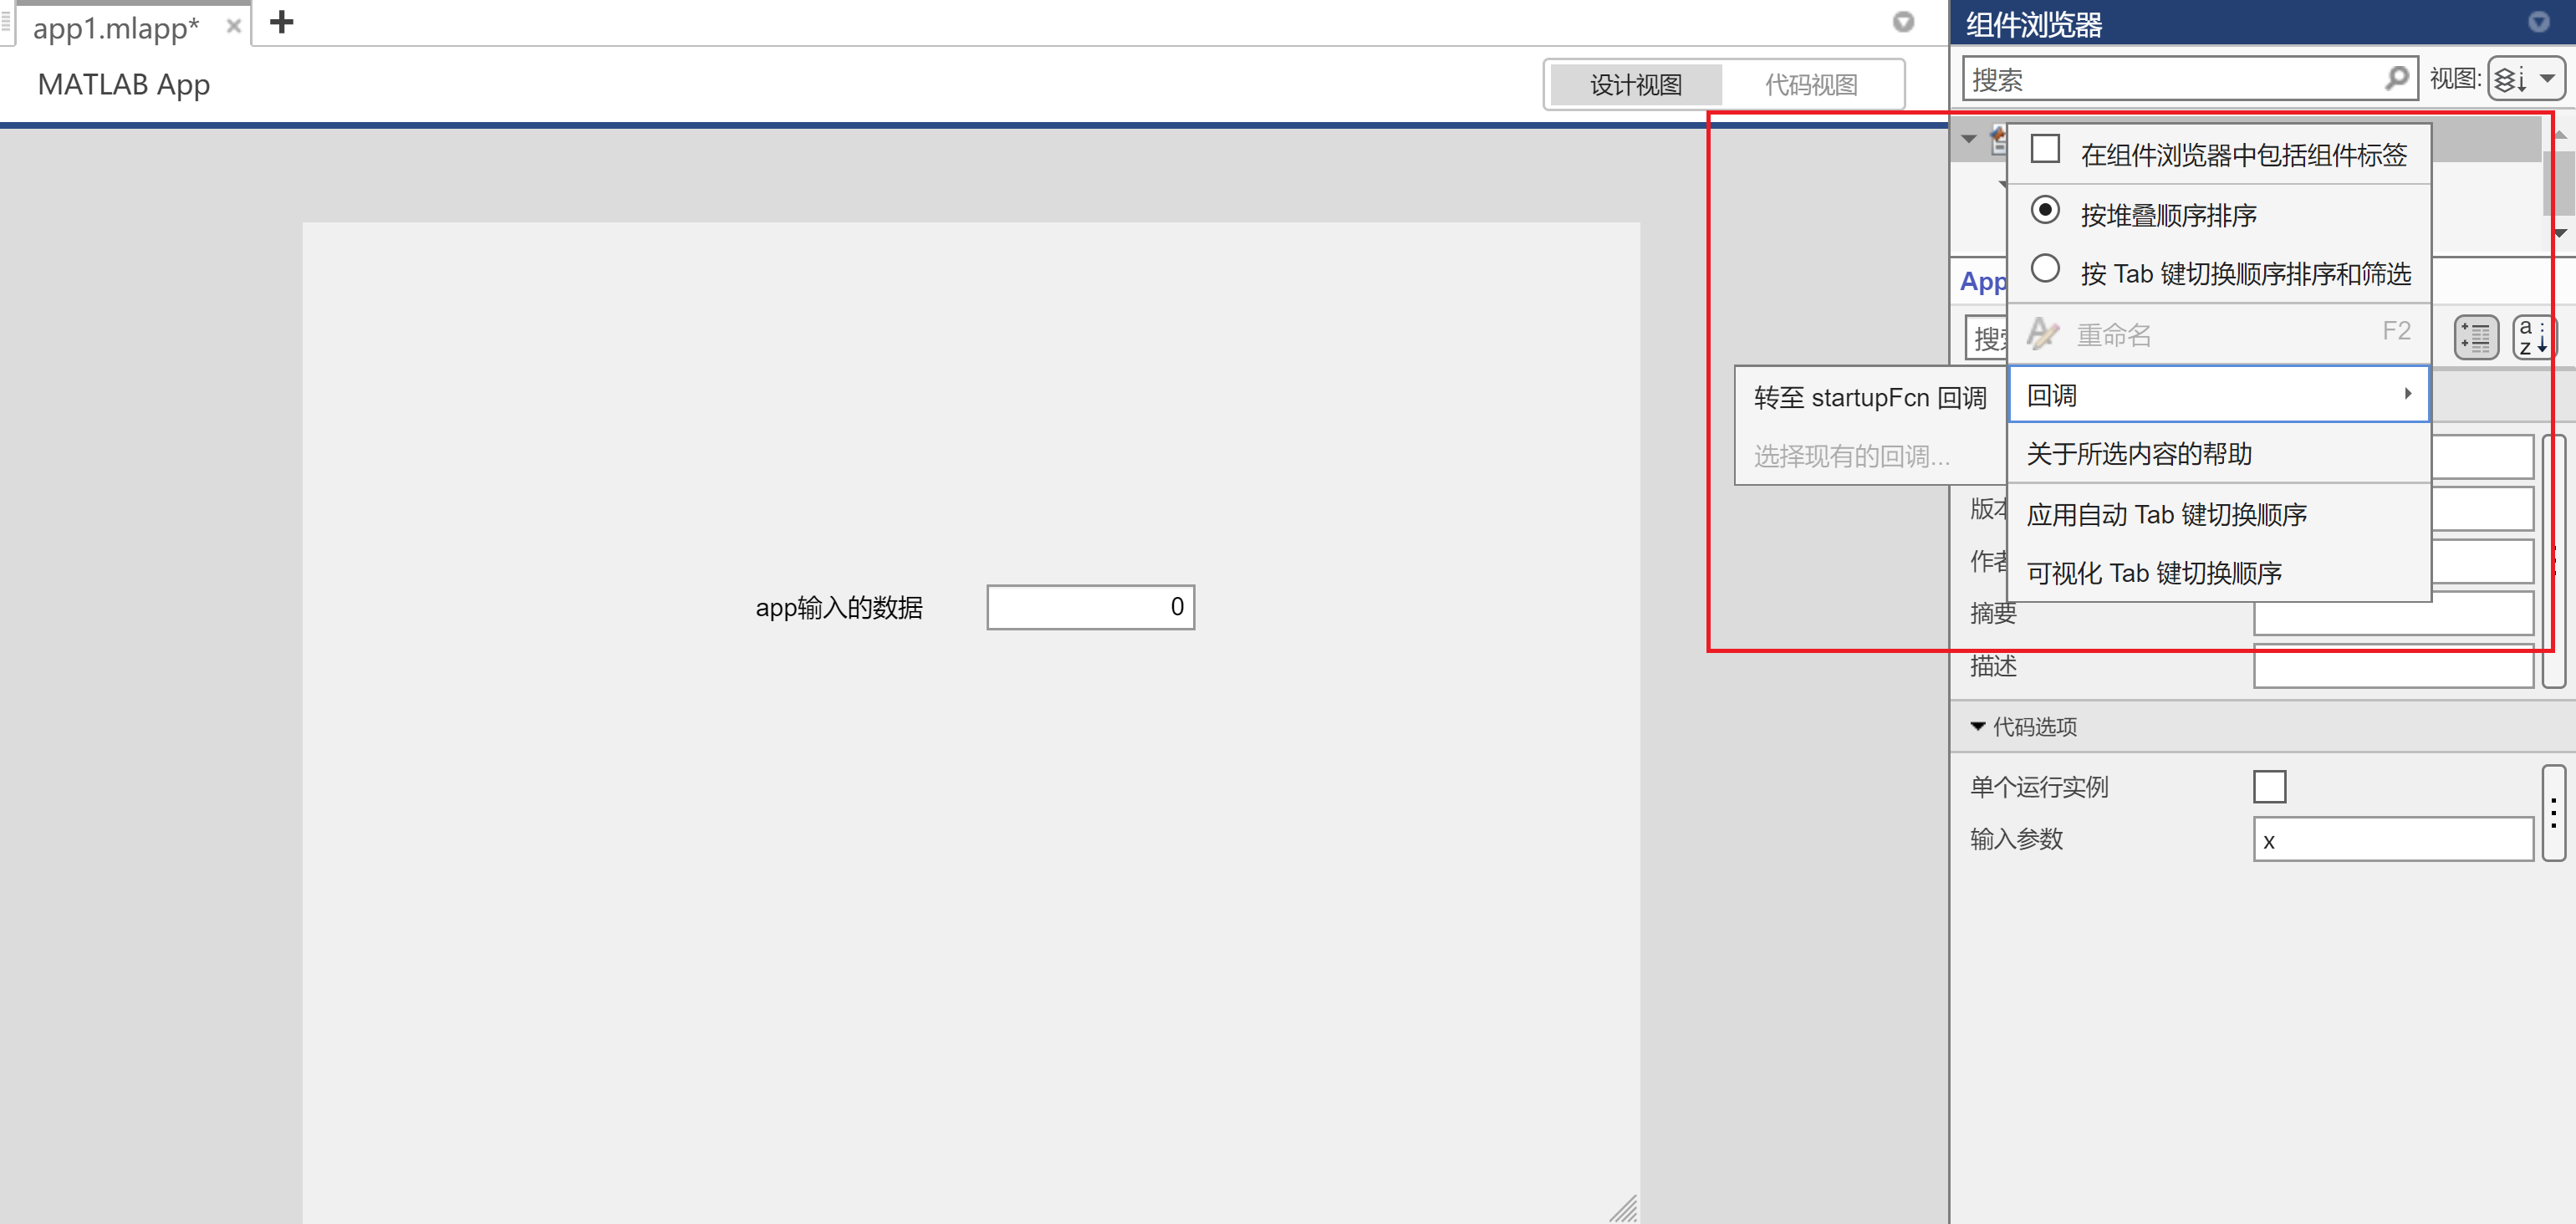2576x1224 pixels.
Task: Click the 输入参数 input field containing x
Action: coord(2391,840)
